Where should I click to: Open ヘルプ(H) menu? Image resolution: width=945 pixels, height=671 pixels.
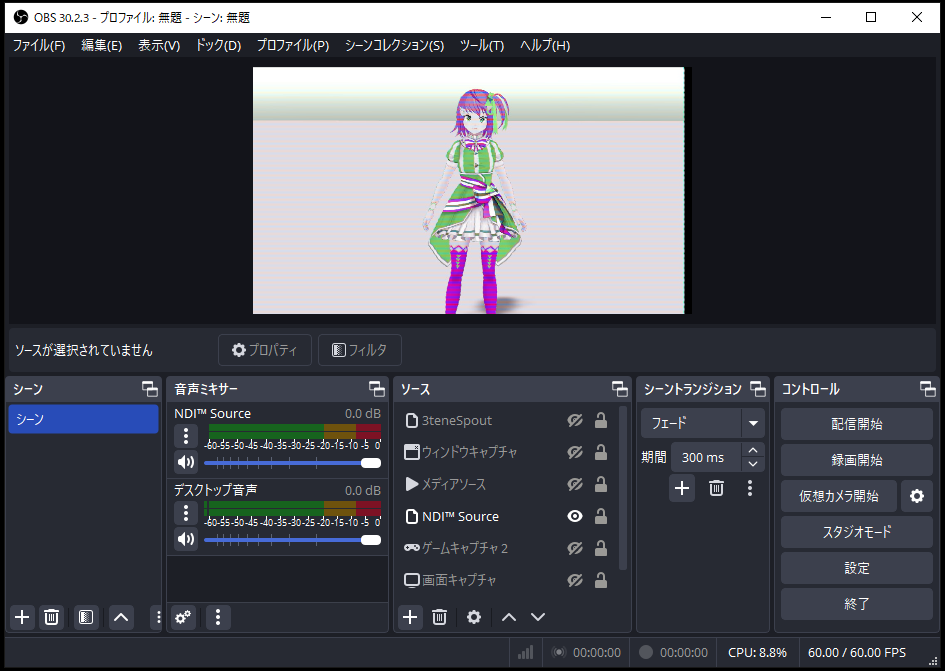coord(545,45)
